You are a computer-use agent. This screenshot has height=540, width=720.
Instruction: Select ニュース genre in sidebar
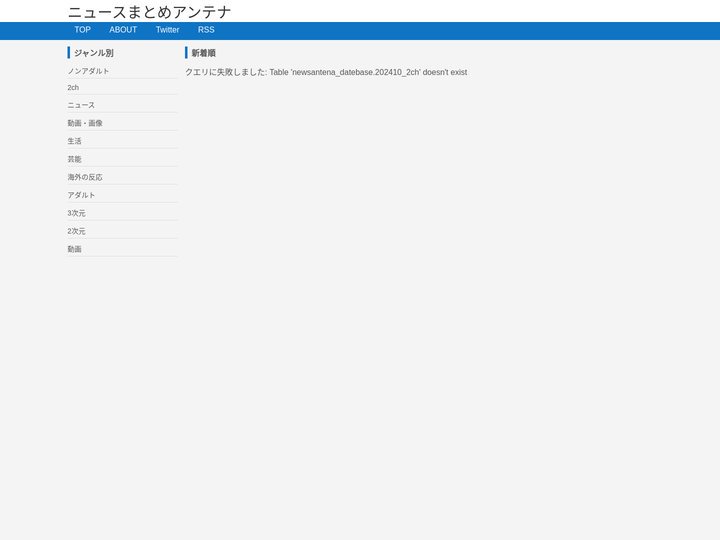click(81, 105)
